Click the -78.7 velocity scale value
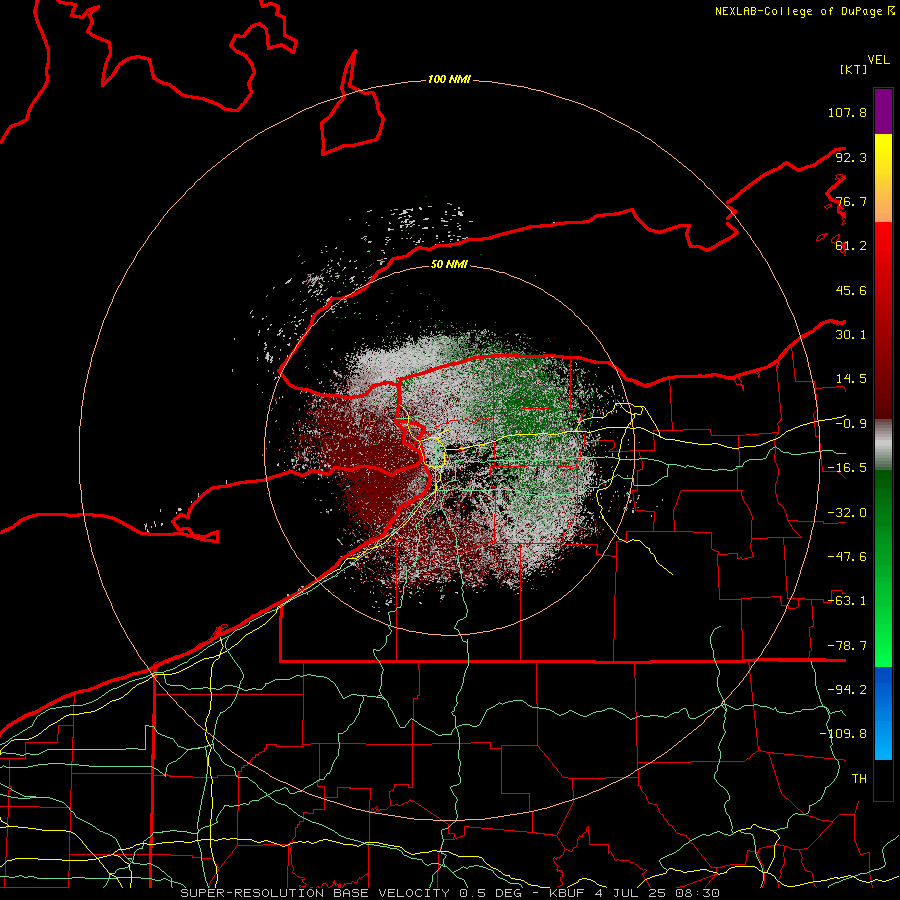The width and height of the screenshot is (900, 900). [847, 646]
